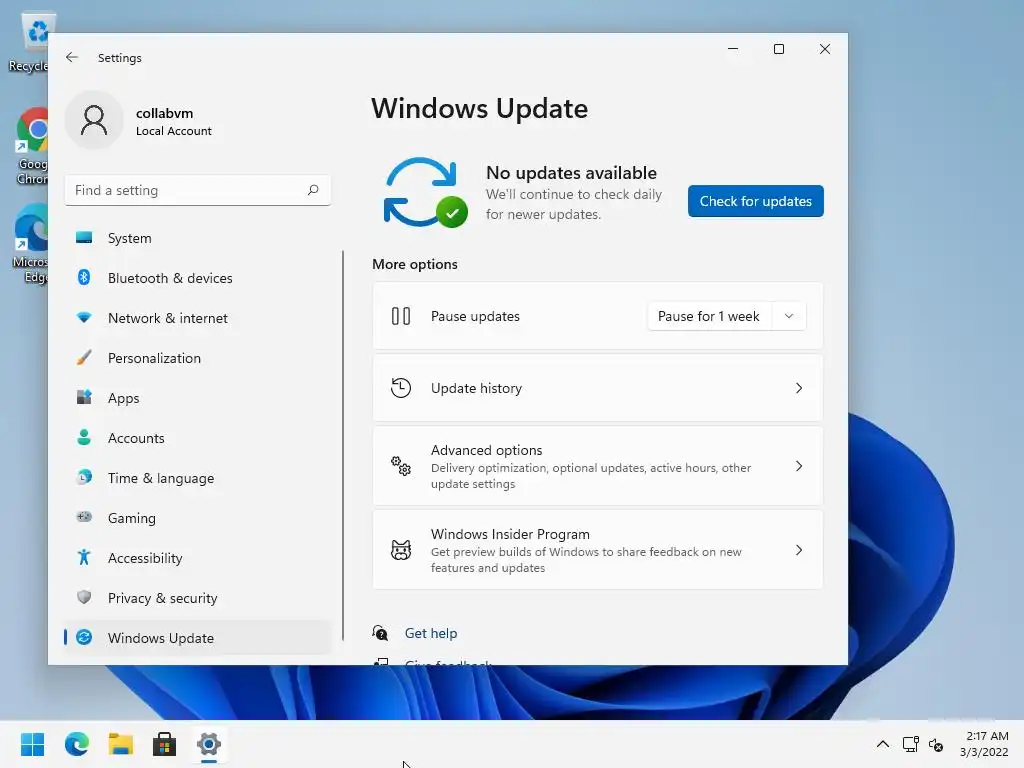This screenshot has width=1024, height=768.
Task: Click the Network wifi icon in sidebar
Action: click(x=84, y=318)
